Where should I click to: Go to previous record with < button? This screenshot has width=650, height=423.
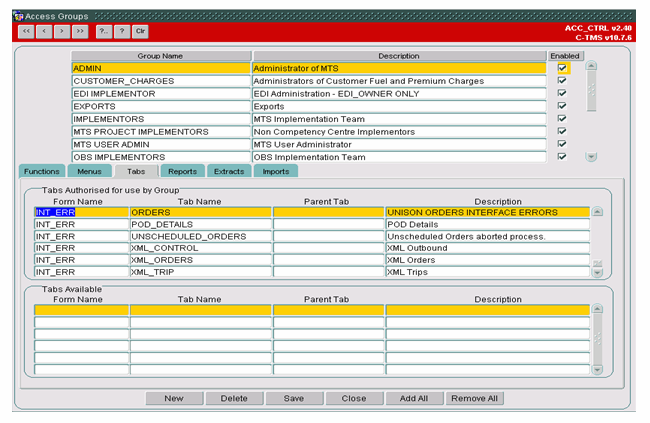44,31
